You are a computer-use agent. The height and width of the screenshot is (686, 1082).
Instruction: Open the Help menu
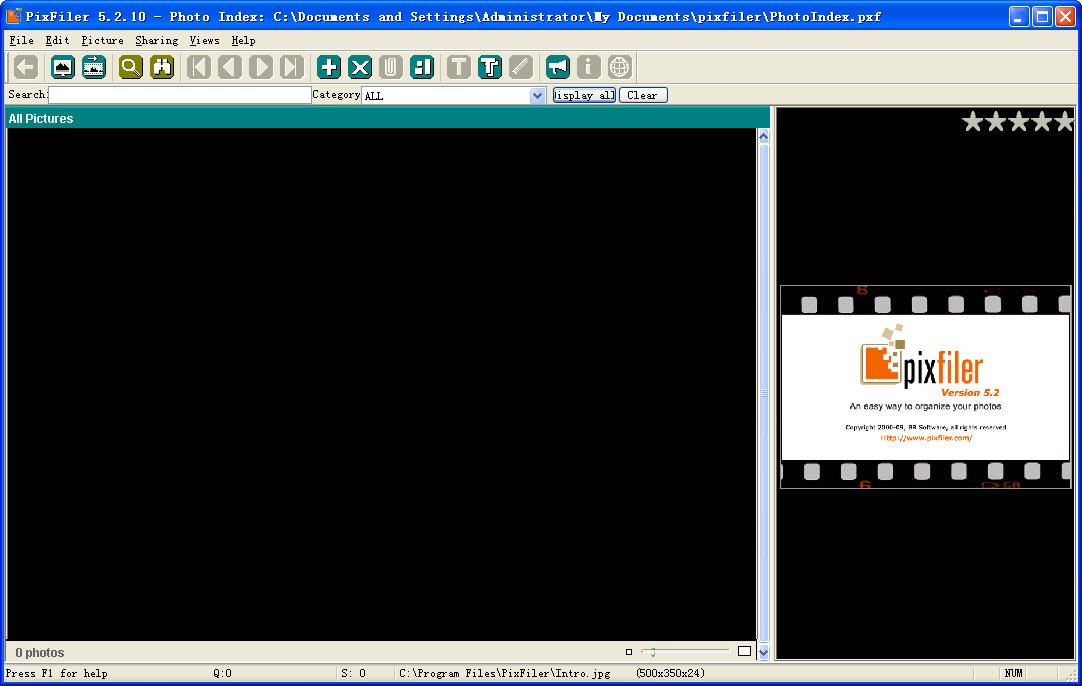(x=244, y=41)
